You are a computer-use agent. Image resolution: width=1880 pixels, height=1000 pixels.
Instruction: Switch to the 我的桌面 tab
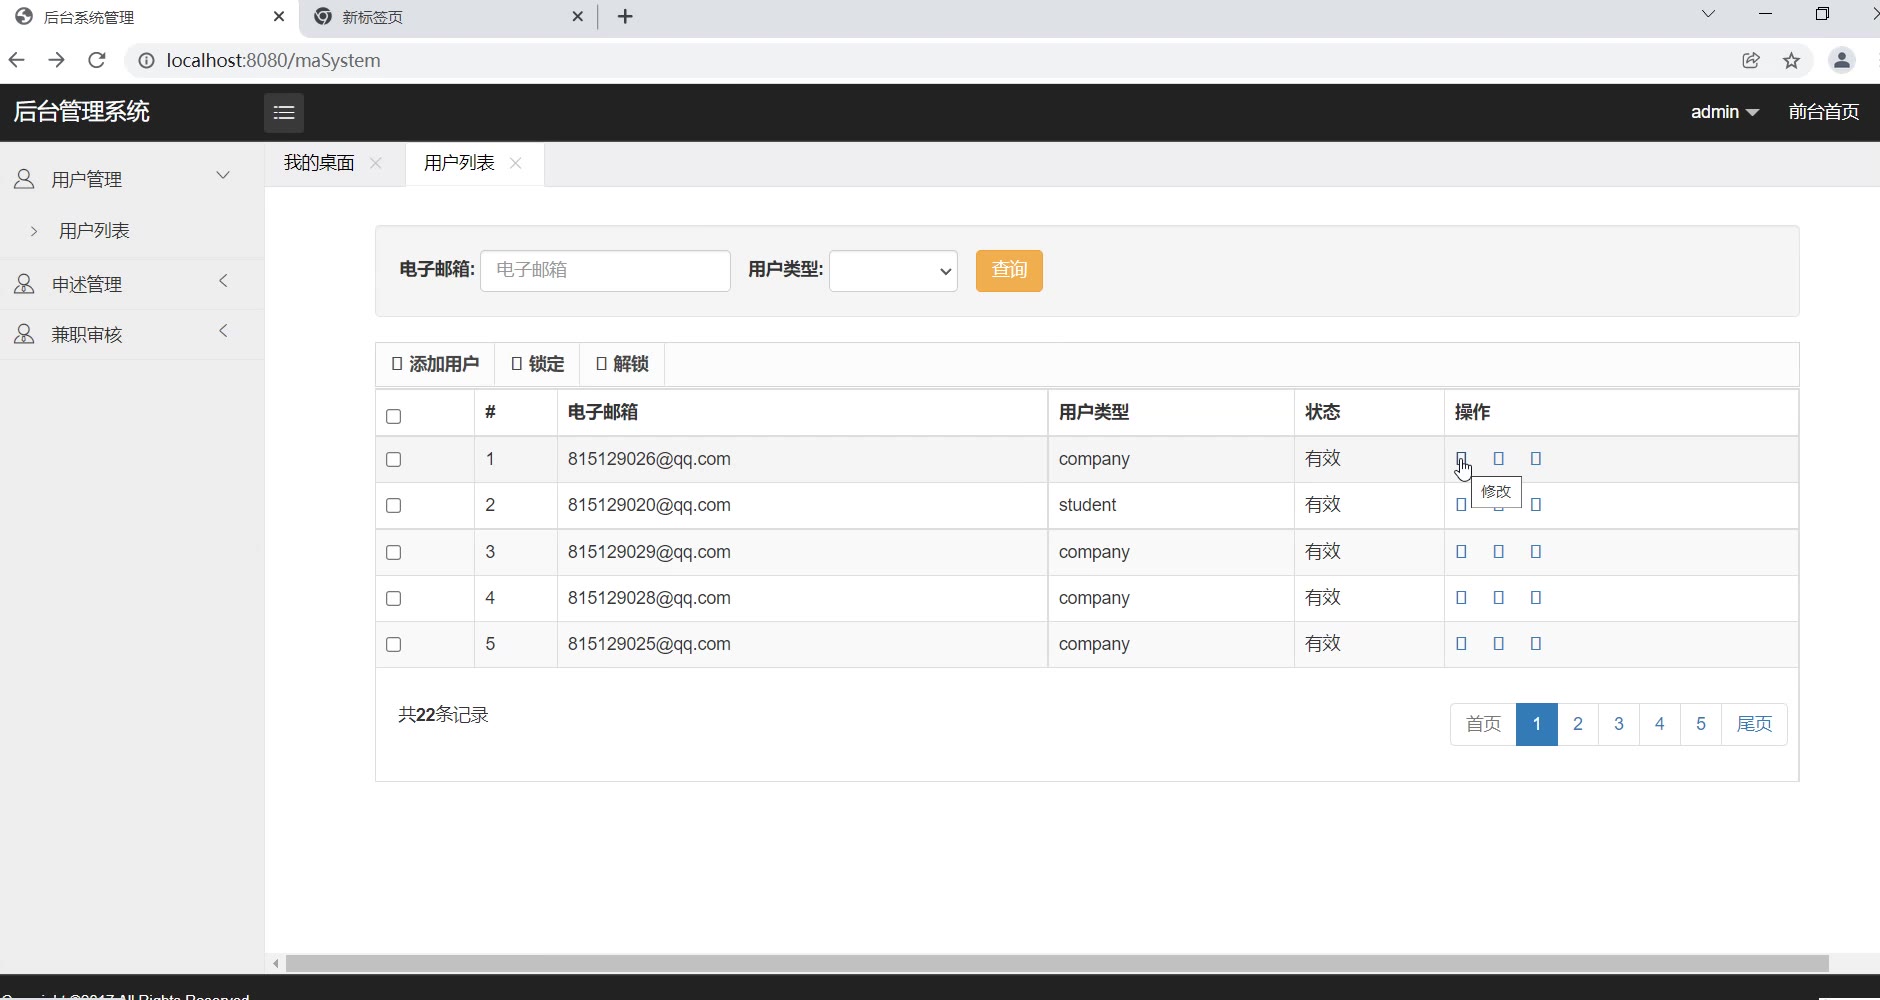pyautogui.click(x=319, y=163)
